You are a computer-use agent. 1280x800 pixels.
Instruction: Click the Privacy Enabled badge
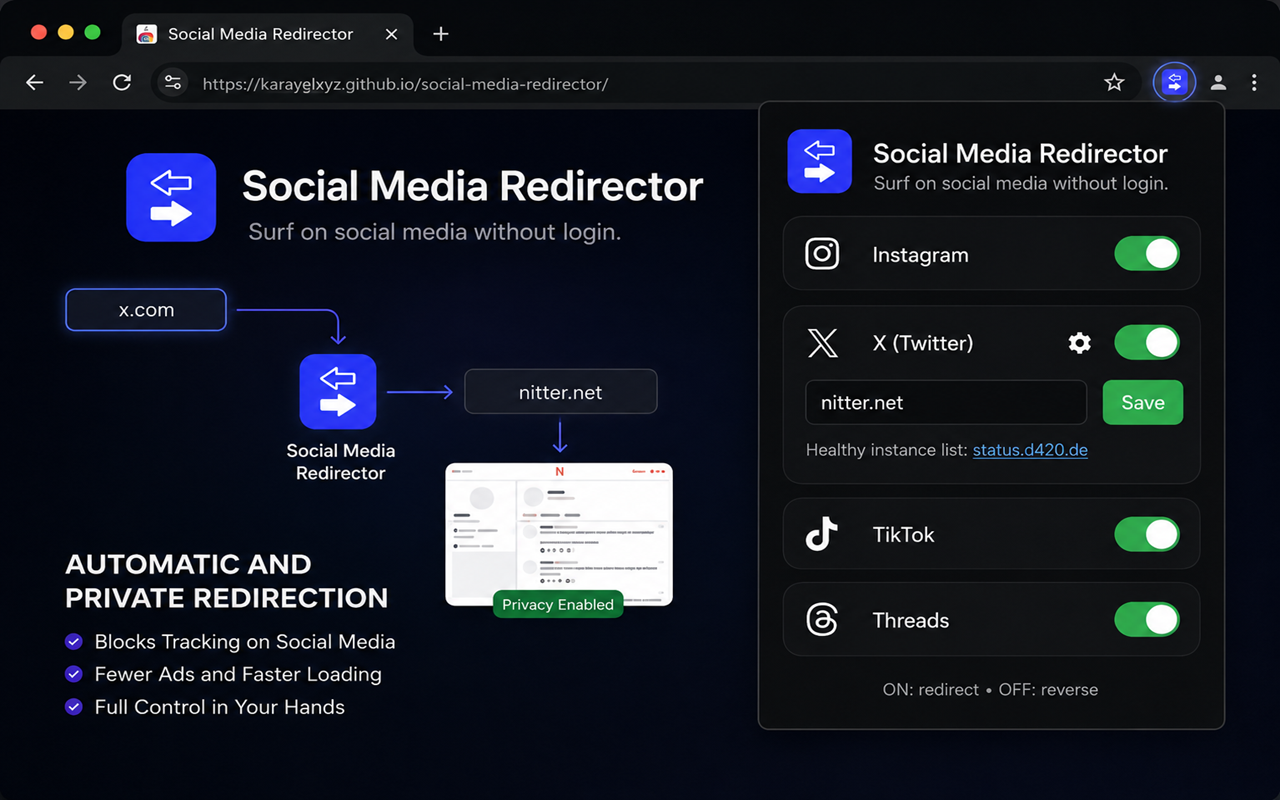[x=558, y=605]
